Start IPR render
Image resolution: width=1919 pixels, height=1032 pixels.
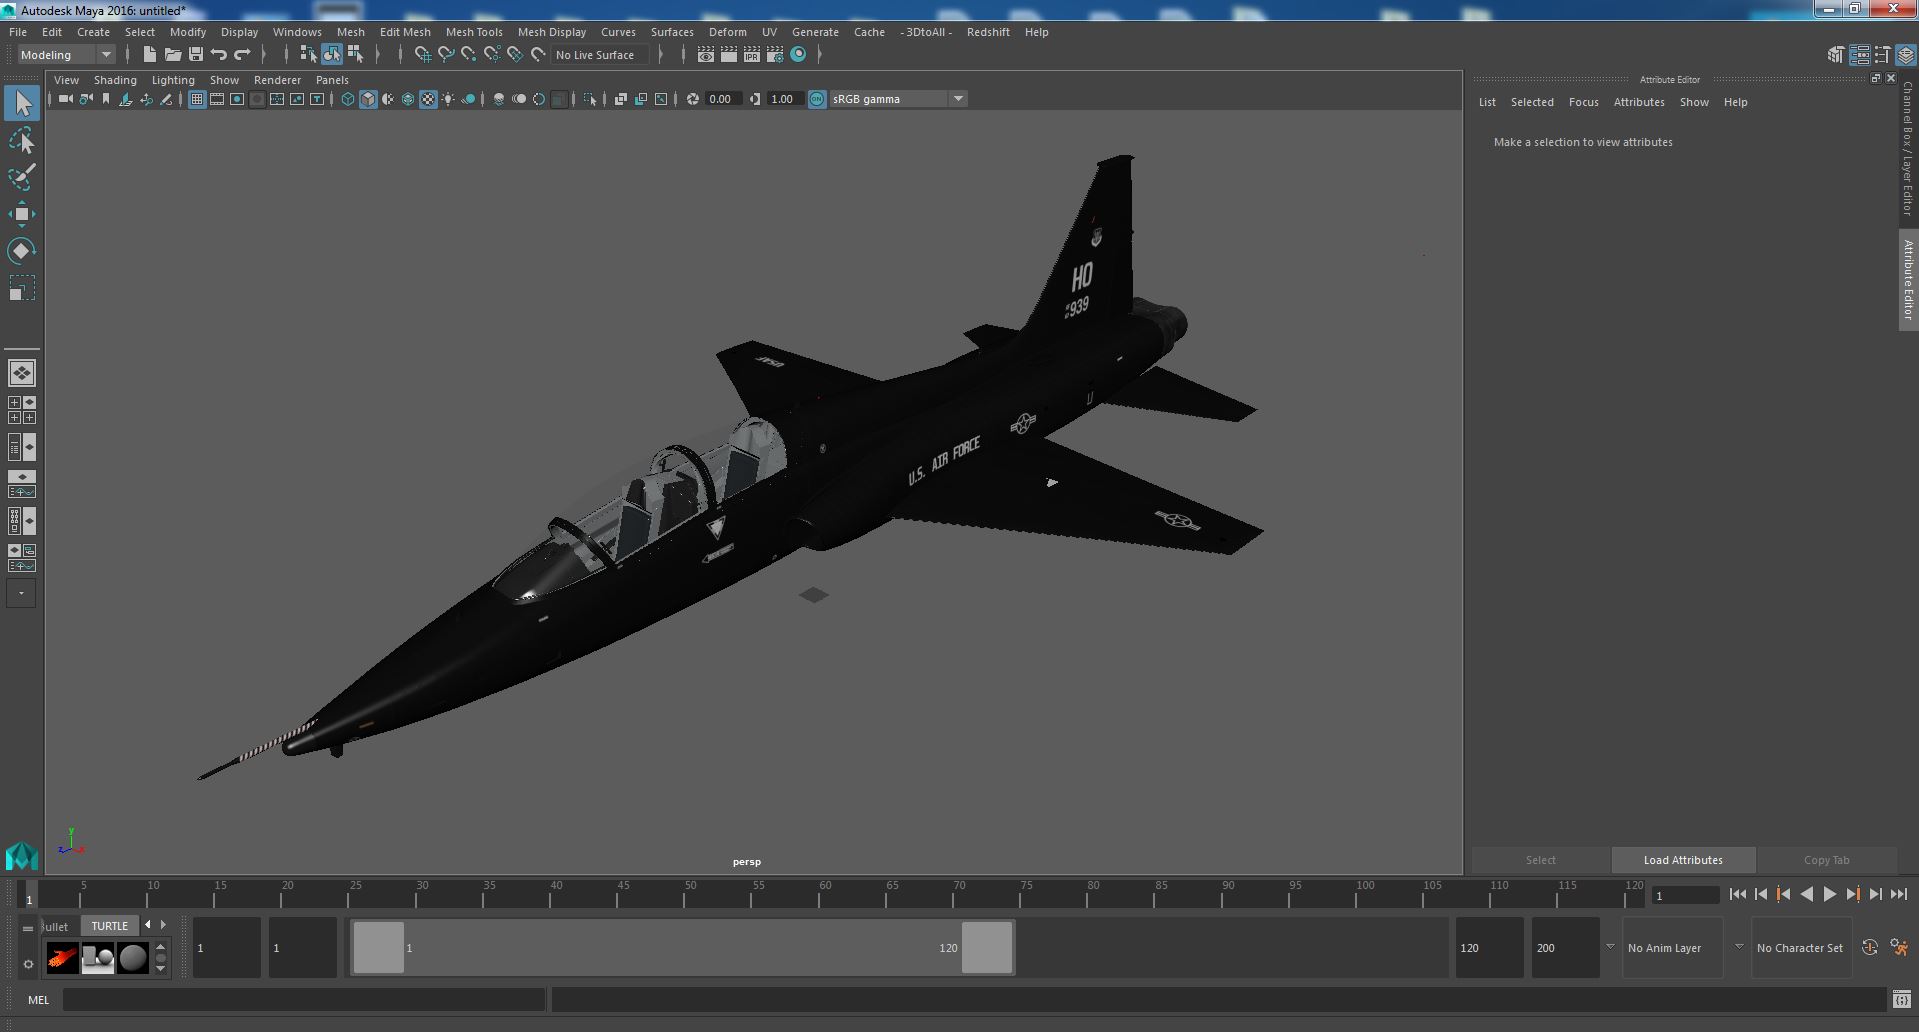752,55
